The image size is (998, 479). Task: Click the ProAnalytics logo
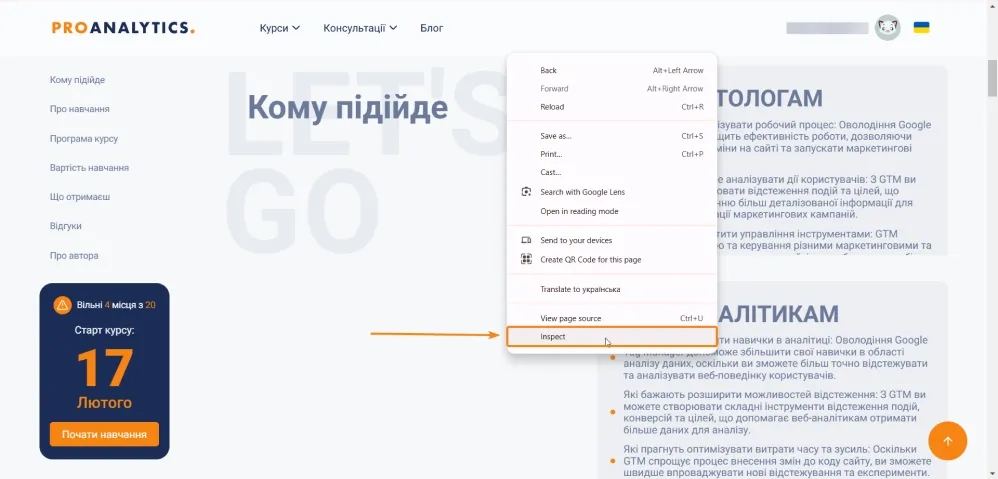pos(123,27)
